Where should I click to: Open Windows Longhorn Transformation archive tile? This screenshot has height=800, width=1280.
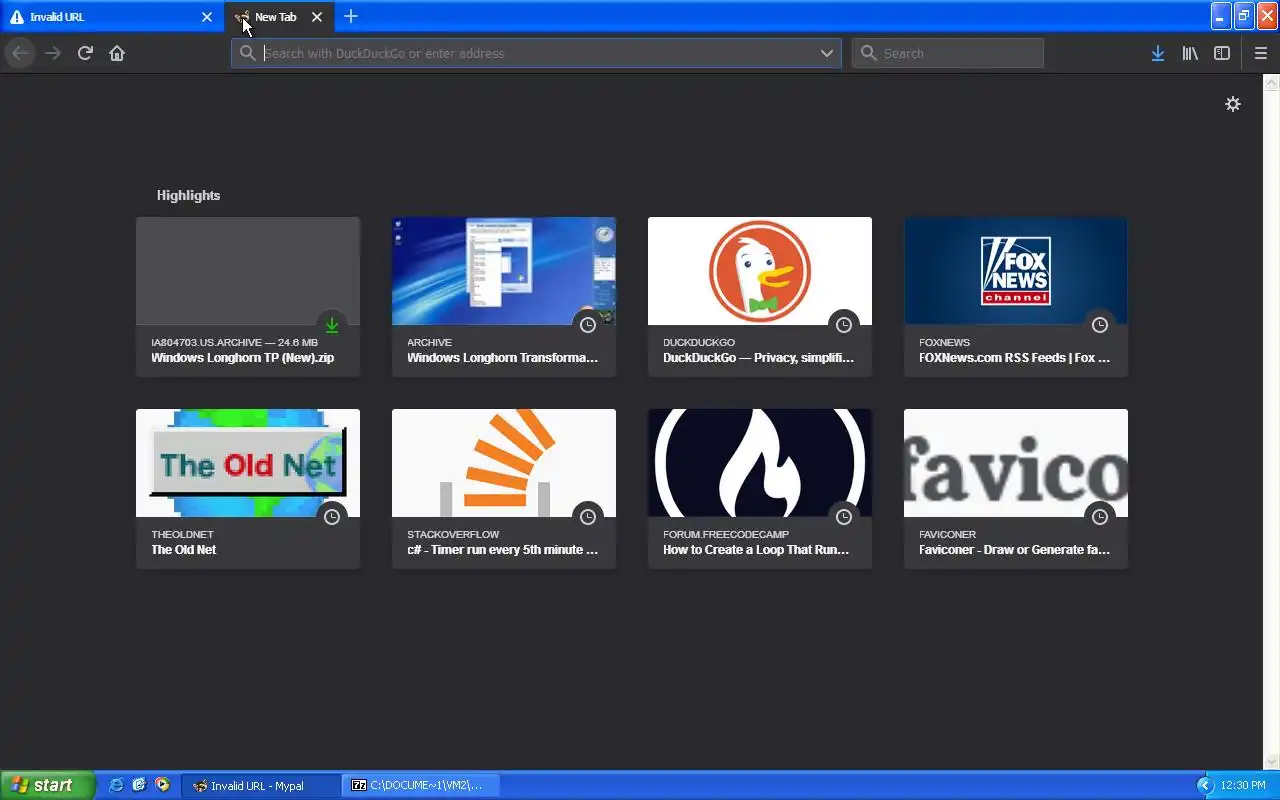click(504, 297)
